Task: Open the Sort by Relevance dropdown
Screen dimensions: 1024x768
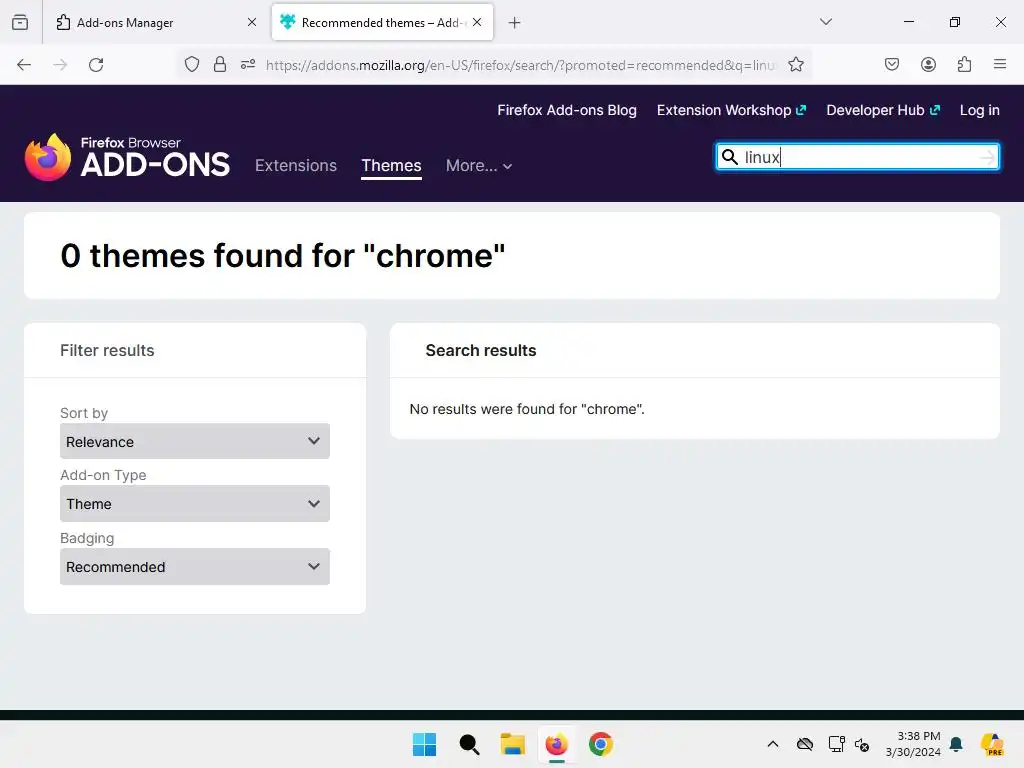Action: [x=195, y=441]
